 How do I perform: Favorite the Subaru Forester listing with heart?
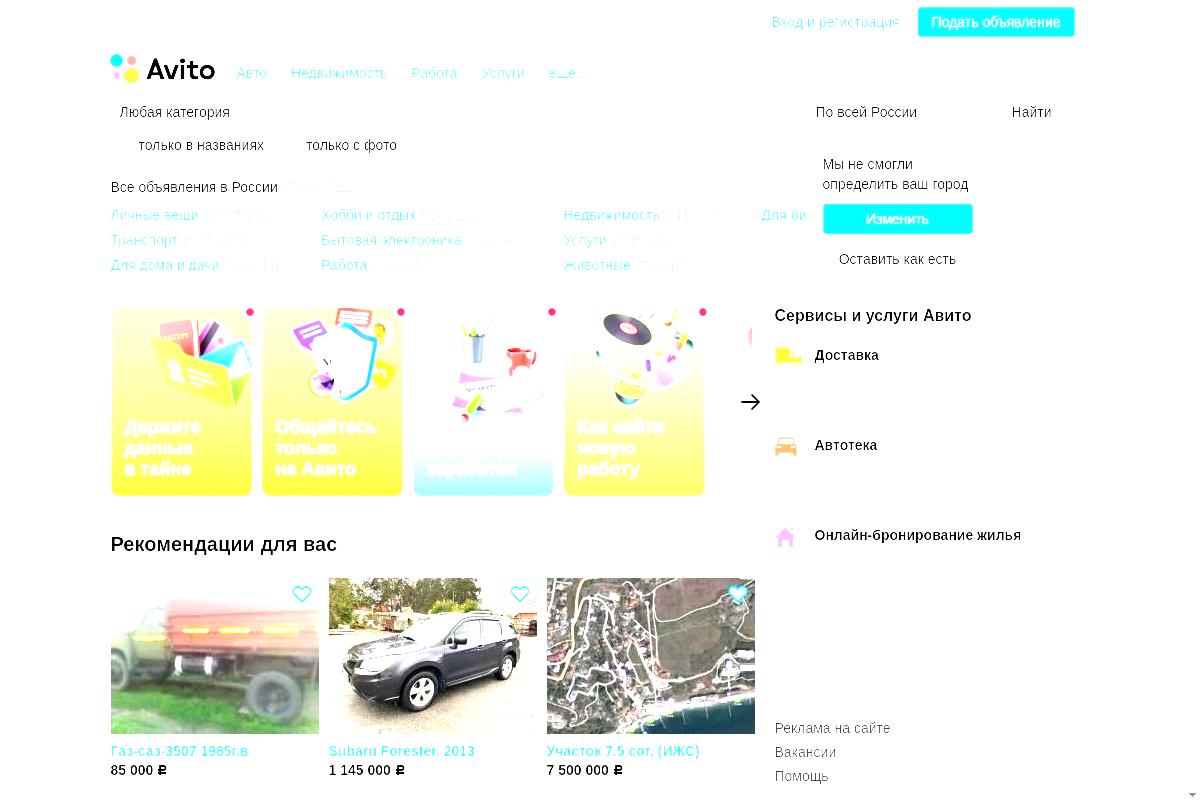click(x=520, y=594)
